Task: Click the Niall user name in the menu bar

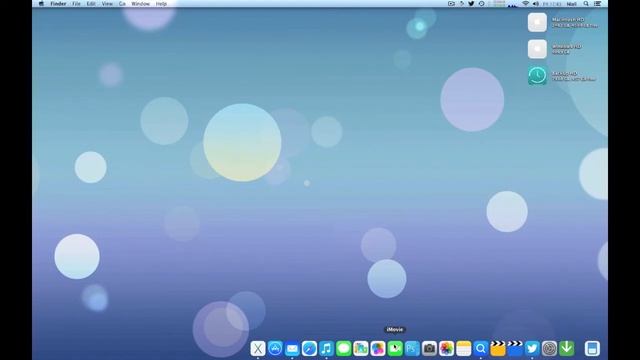Action: click(x=571, y=4)
